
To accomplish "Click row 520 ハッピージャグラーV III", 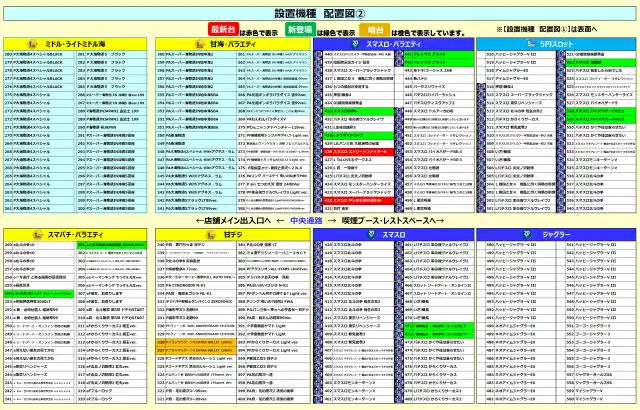I will point(521,54).
